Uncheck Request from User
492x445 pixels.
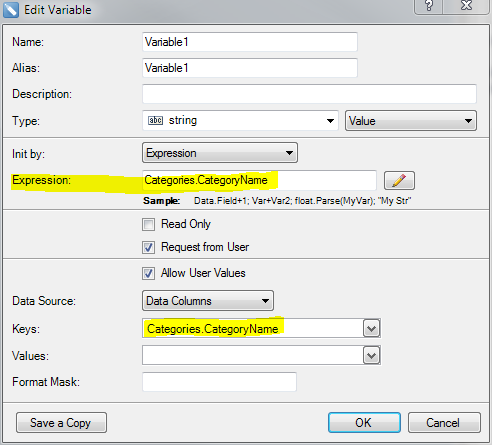point(148,247)
